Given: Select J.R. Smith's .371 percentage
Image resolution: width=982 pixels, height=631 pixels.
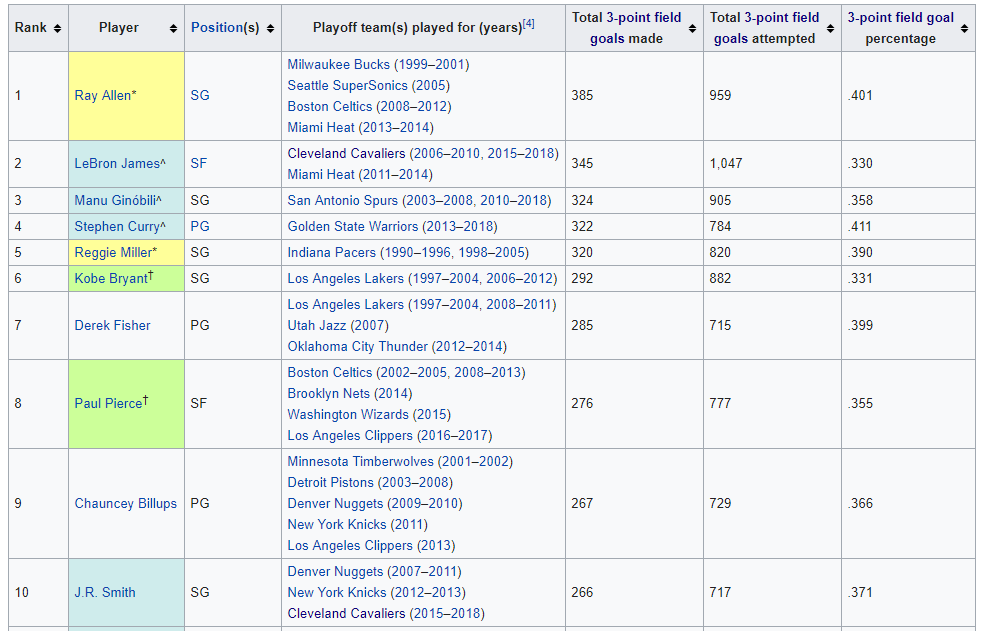Looking at the screenshot, I should point(860,592).
